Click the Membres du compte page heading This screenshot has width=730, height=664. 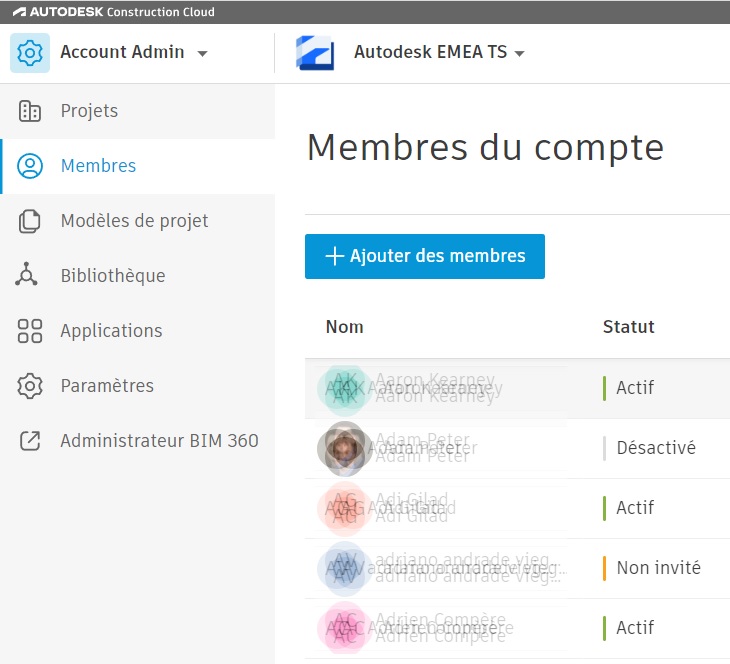pos(485,148)
